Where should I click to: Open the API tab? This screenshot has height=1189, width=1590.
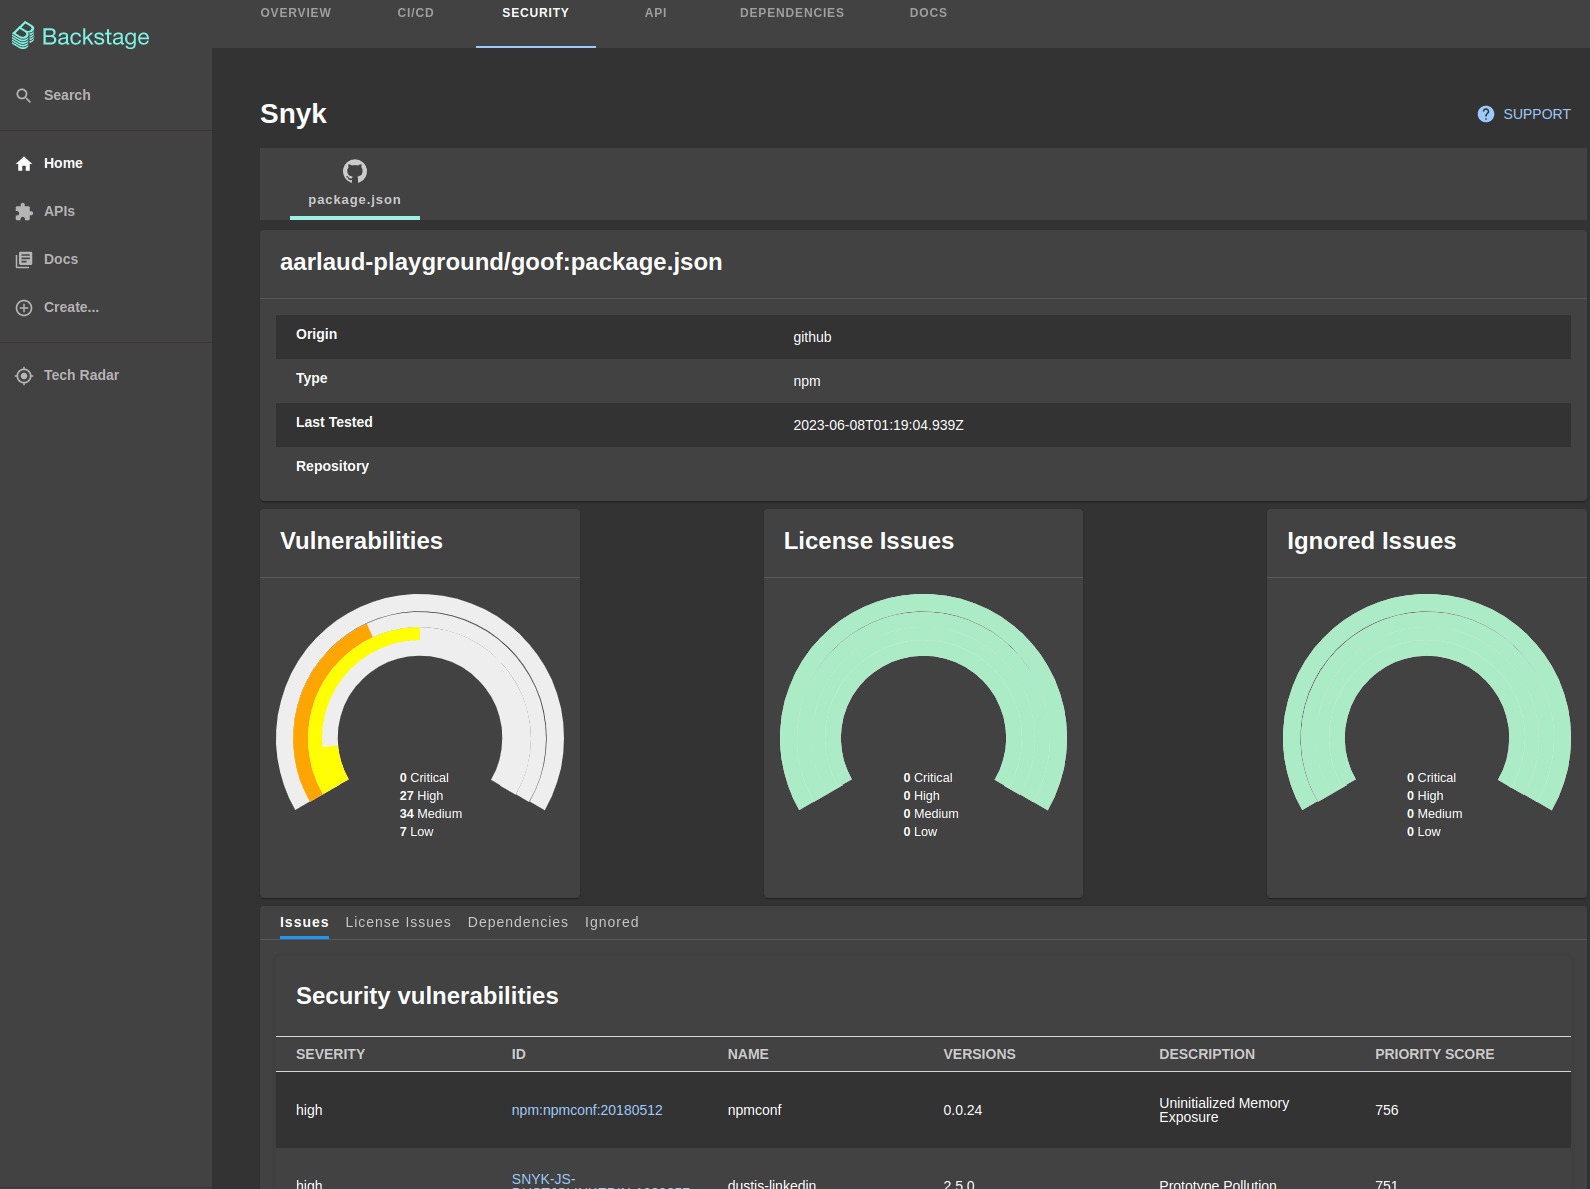tap(656, 13)
